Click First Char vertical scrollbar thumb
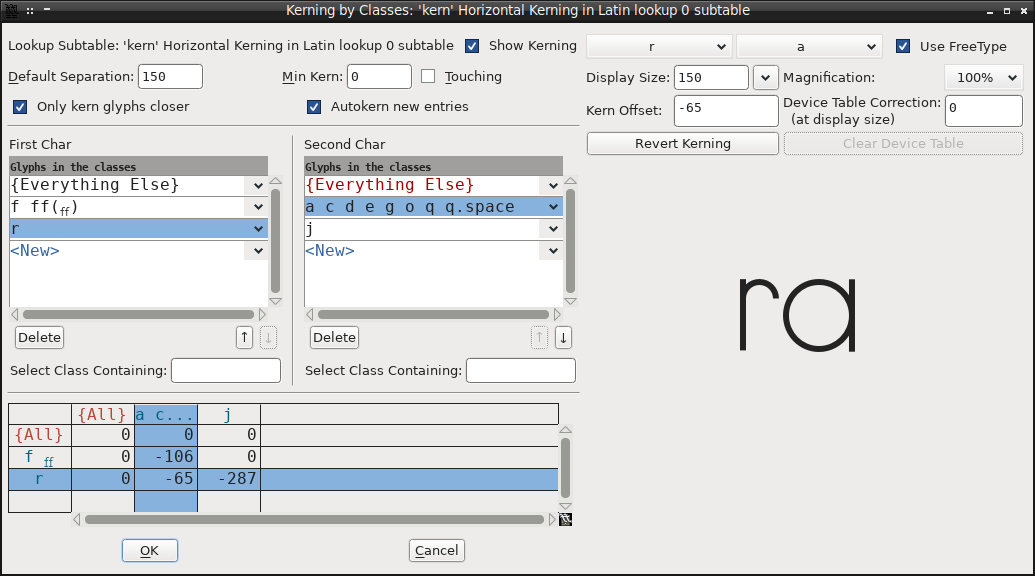The image size is (1035, 576). pyautogui.click(x=276, y=241)
